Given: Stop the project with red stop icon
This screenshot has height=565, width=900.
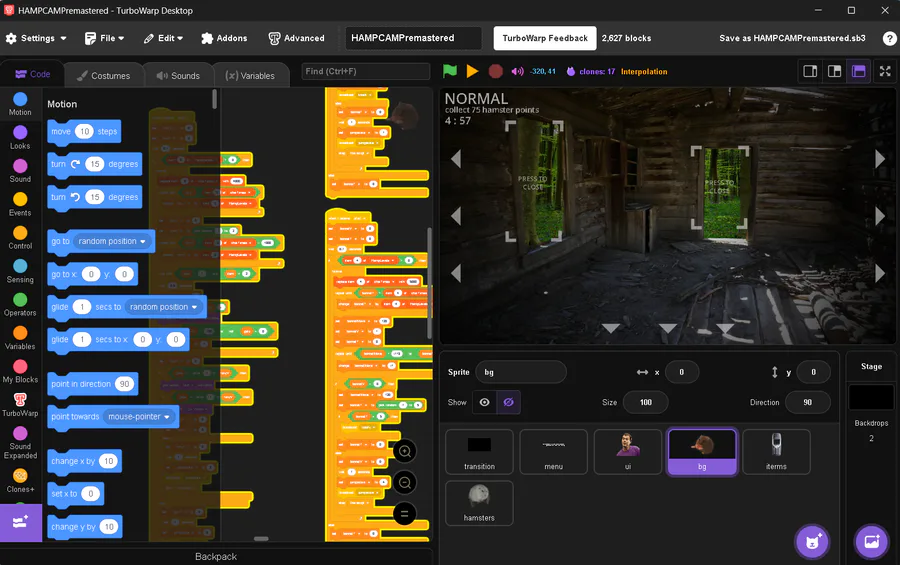Looking at the screenshot, I should point(495,71).
